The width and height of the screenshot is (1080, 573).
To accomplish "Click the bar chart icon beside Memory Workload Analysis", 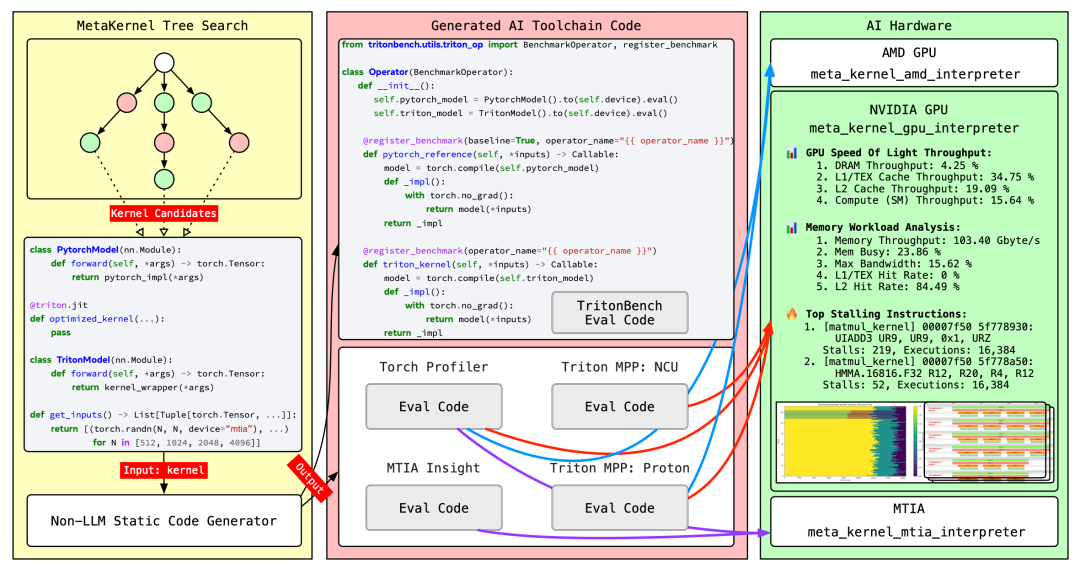I will (x=792, y=227).
